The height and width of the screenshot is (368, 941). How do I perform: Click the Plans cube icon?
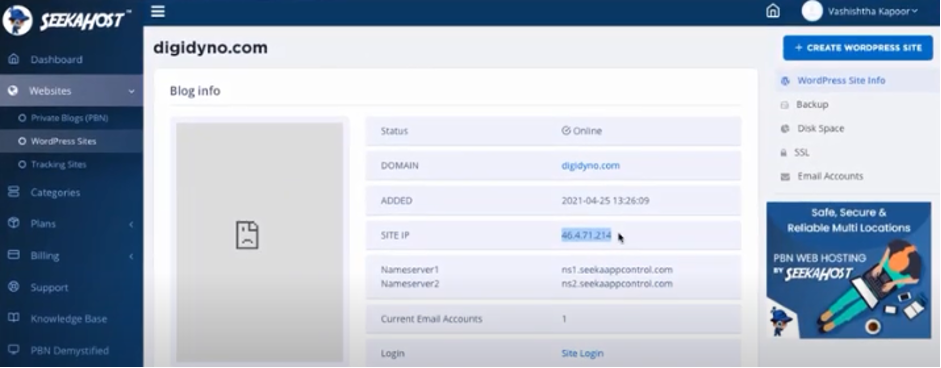coord(13,223)
